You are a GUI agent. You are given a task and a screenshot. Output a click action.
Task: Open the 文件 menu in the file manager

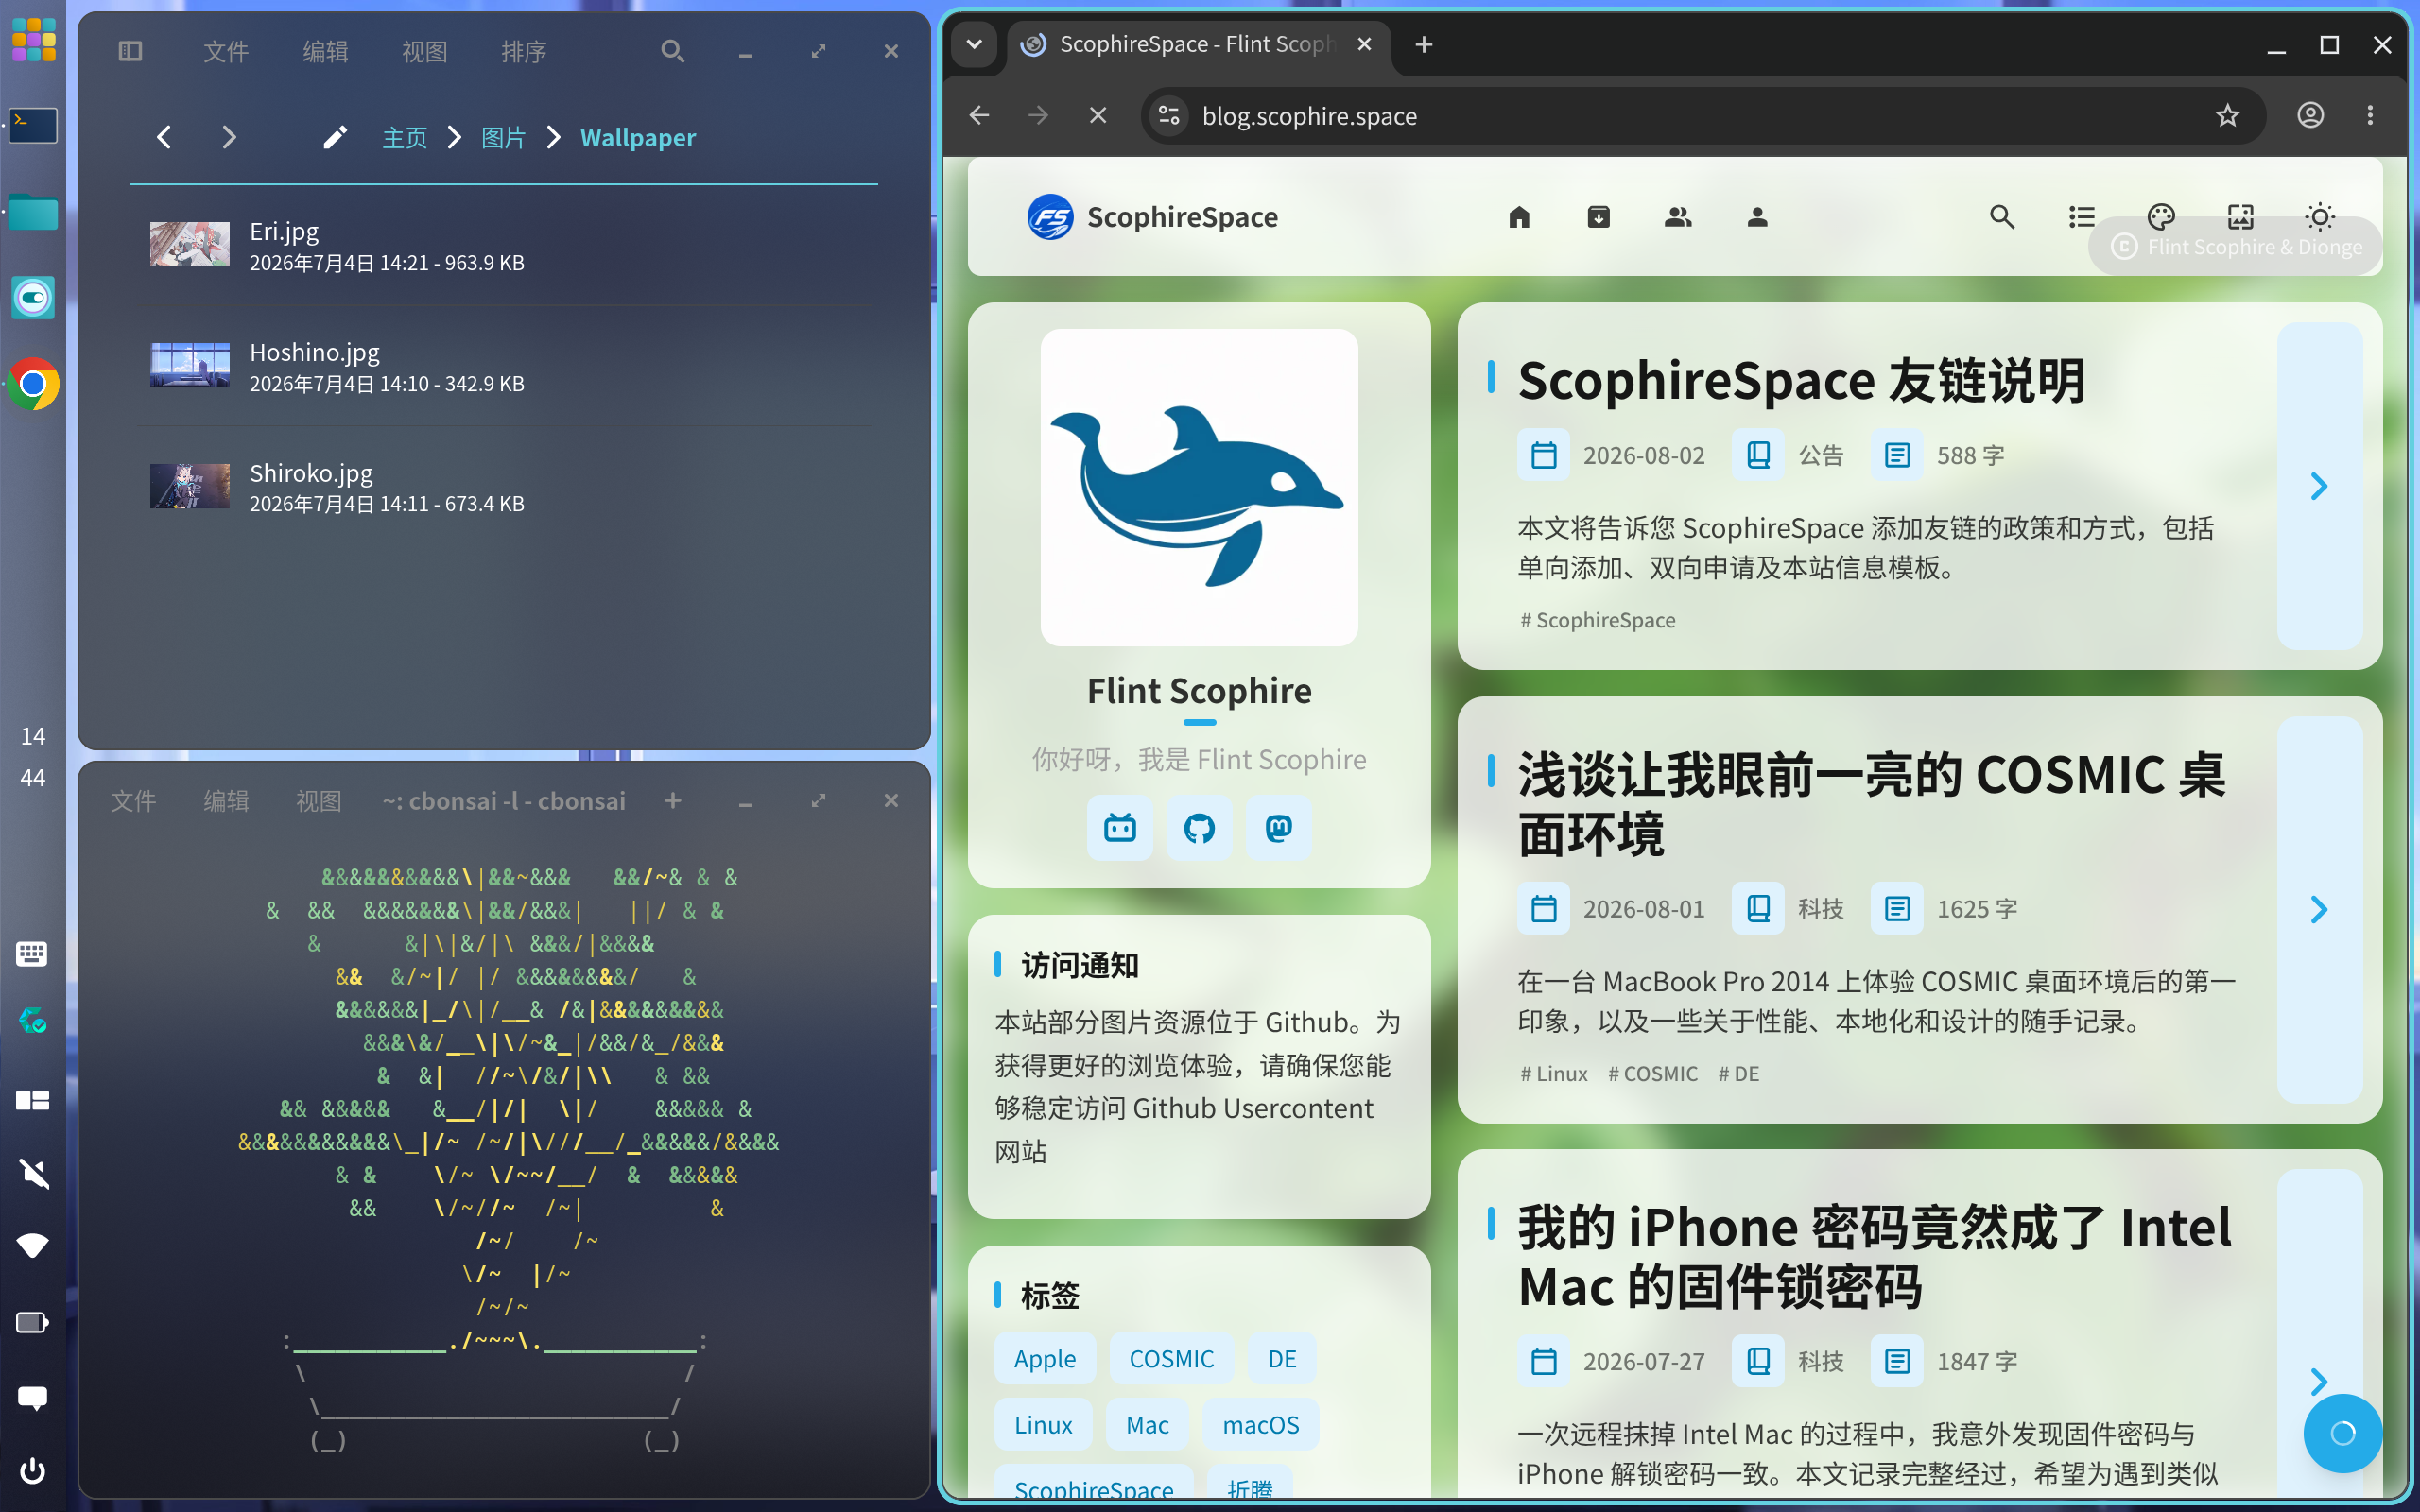[x=225, y=51]
